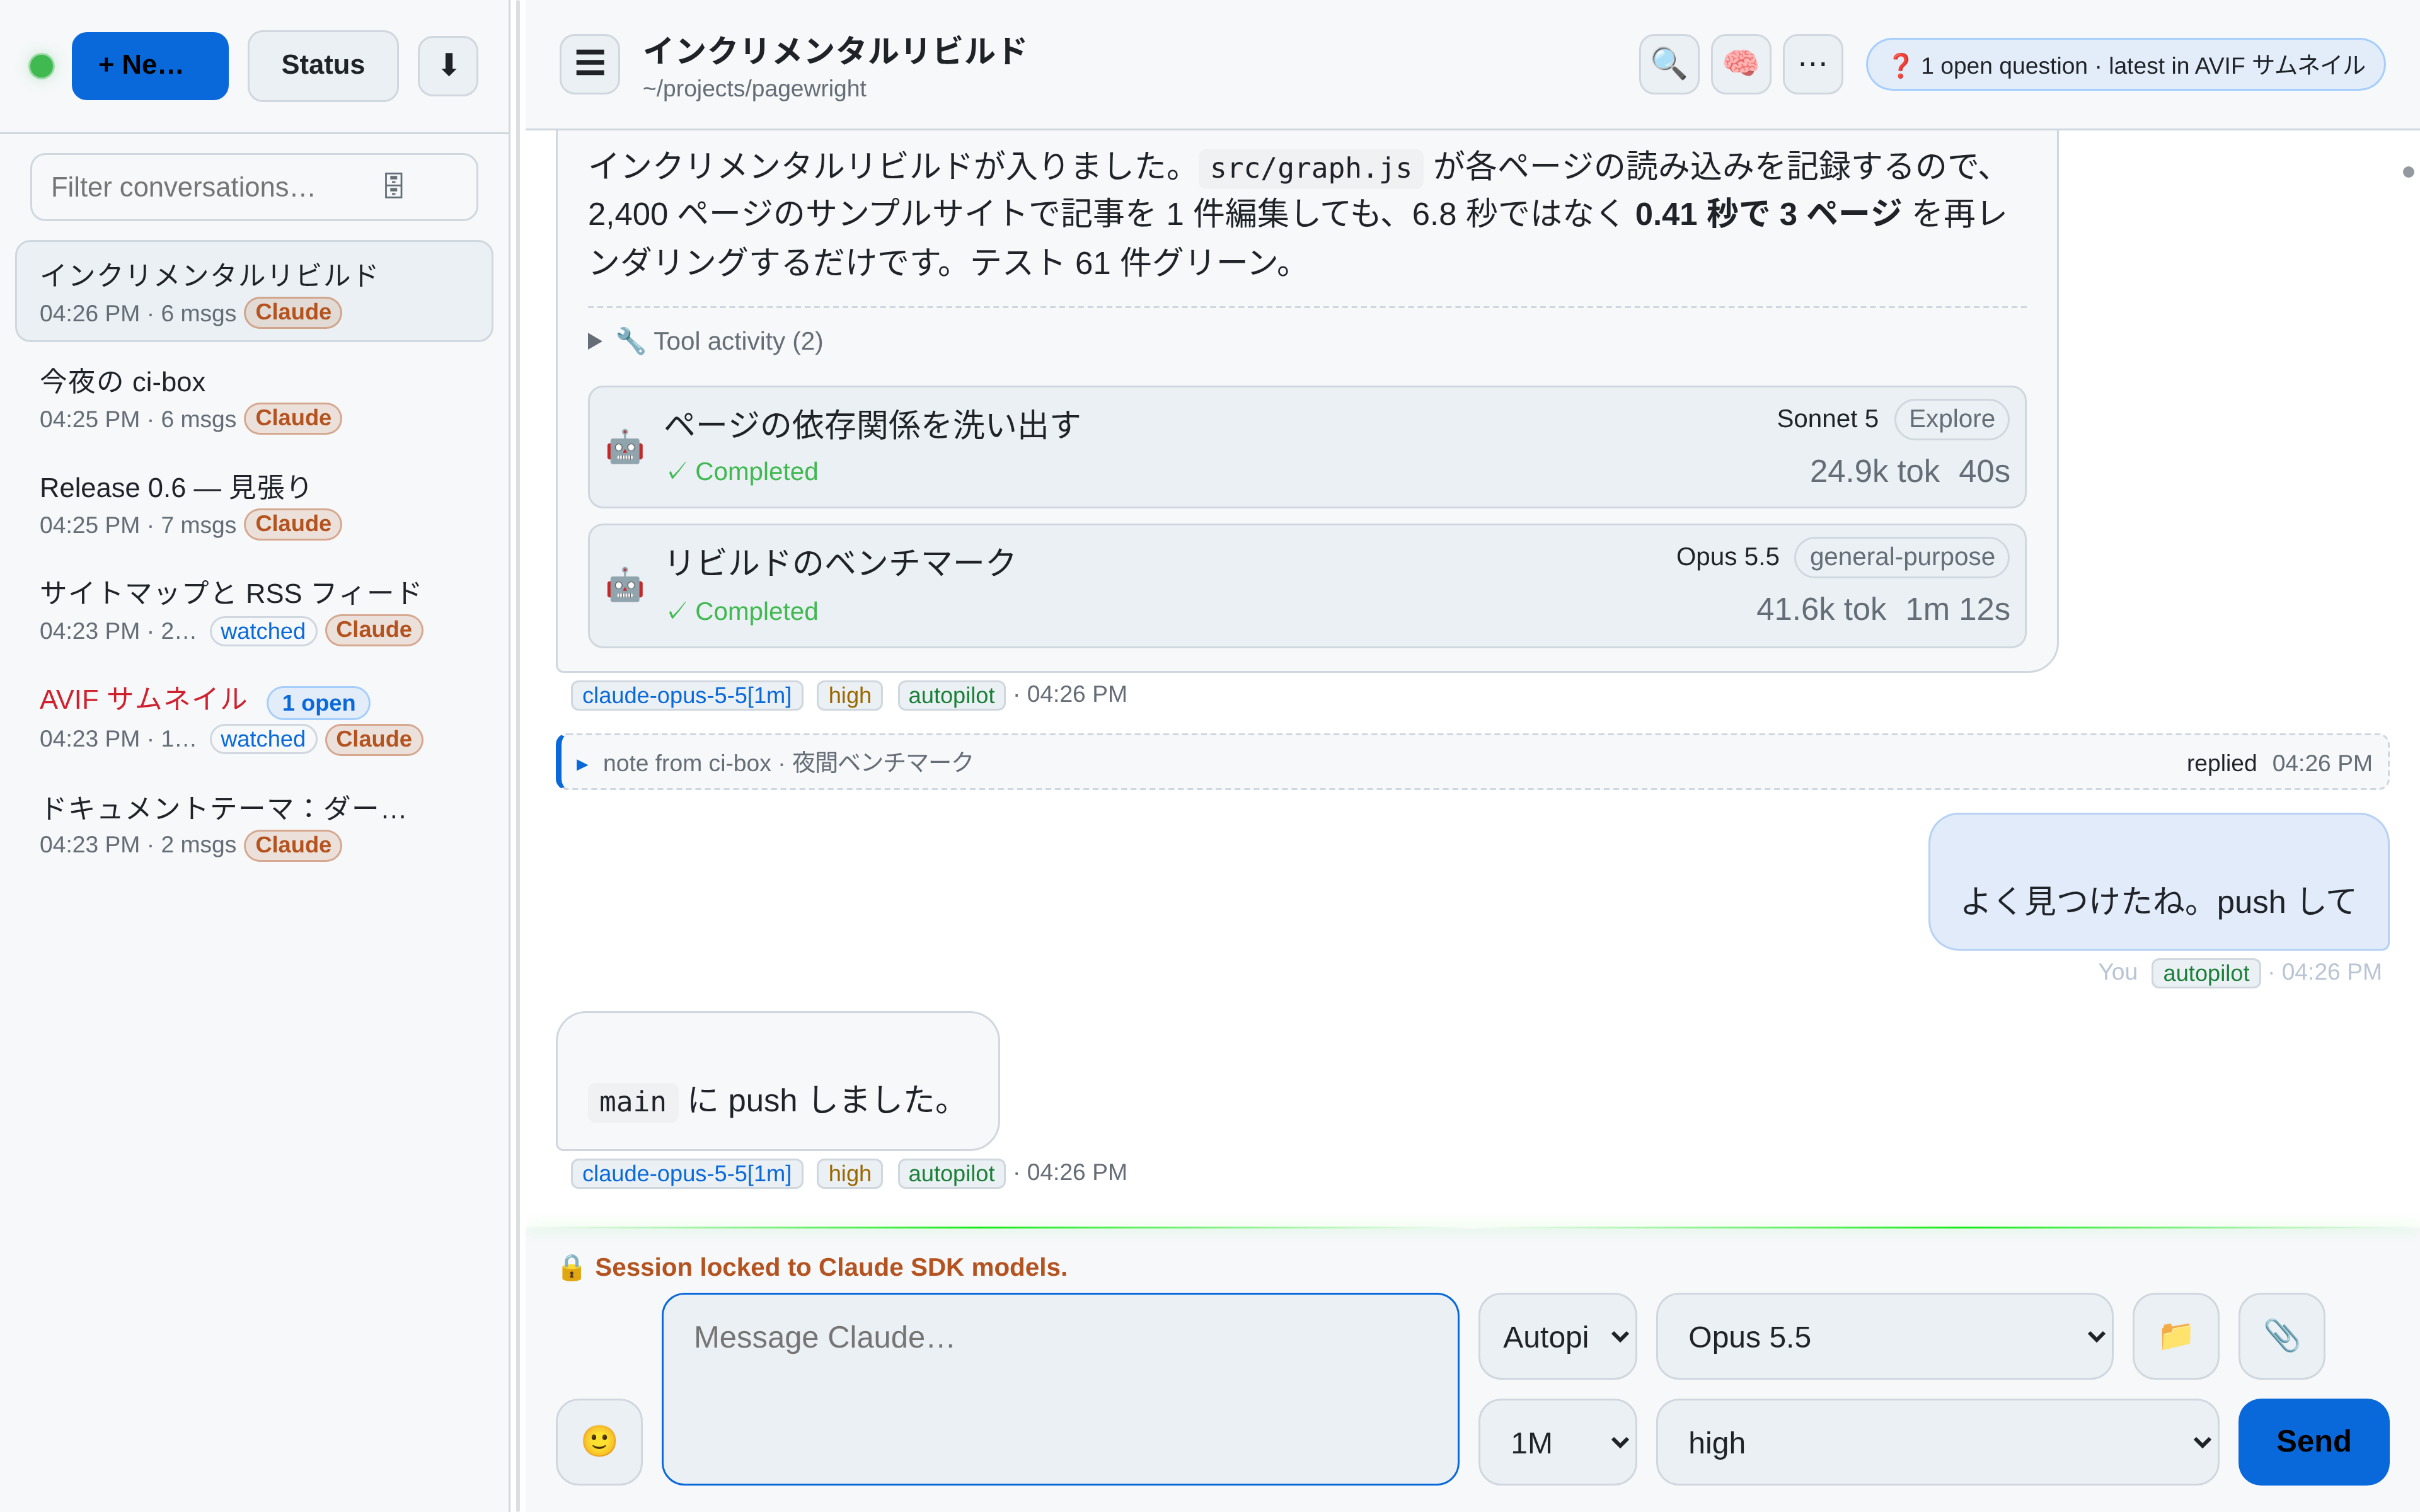This screenshot has width=2420, height=1512.
Task: Open the AVIF サムネイル conversation
Action: pyautogui.click(x=254, y=718)
